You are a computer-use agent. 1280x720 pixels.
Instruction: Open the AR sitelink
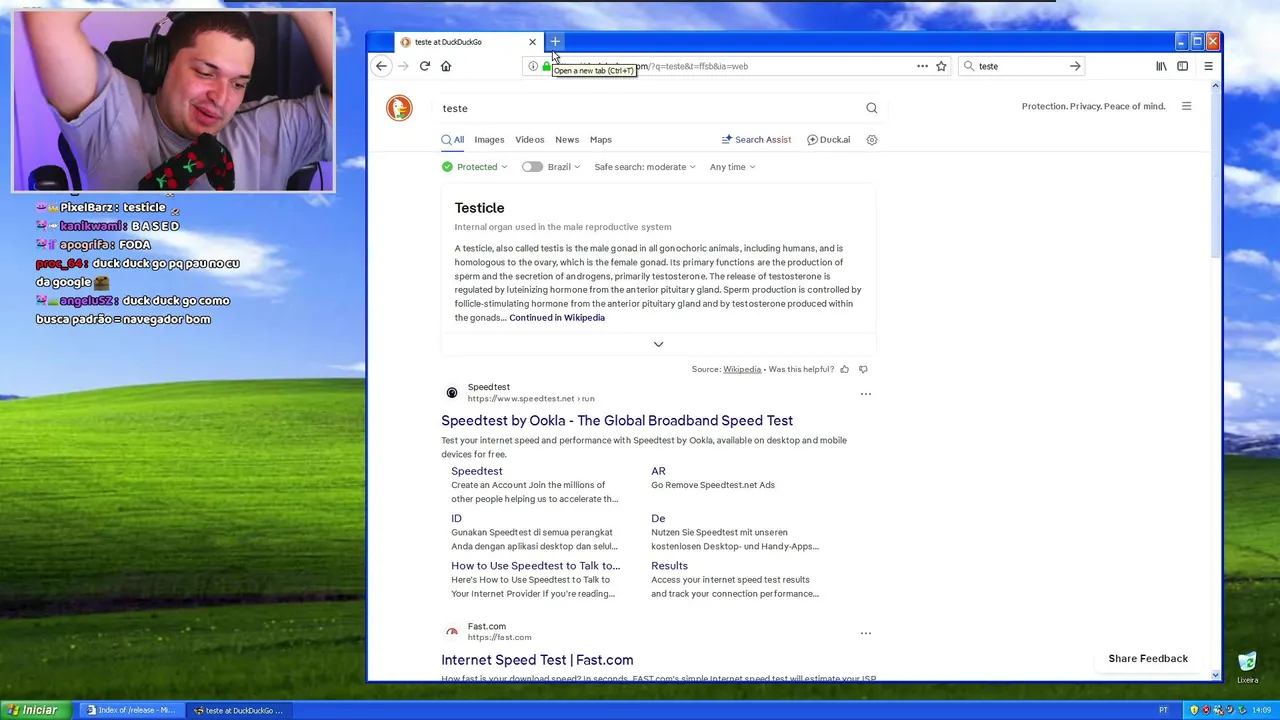658,471
